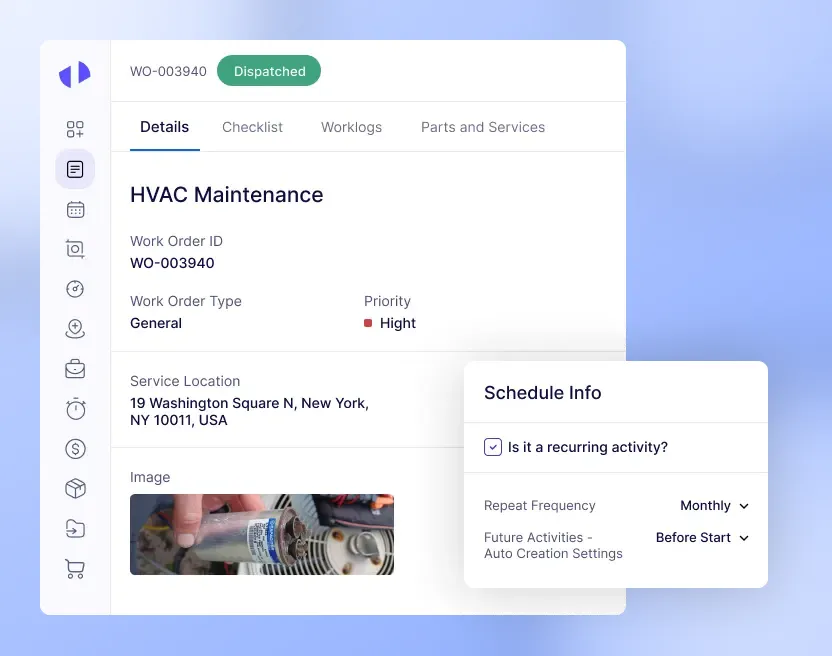Select the work orders document icon
This screenshot has width=832, height=656.
tap(75, 169)
